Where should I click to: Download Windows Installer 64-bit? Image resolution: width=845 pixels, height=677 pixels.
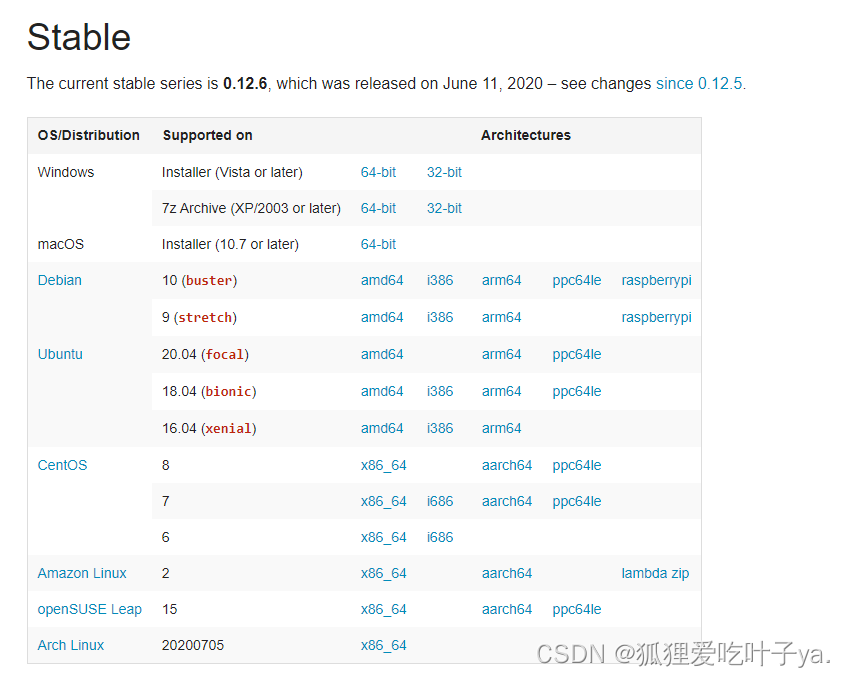pos(378,172)
